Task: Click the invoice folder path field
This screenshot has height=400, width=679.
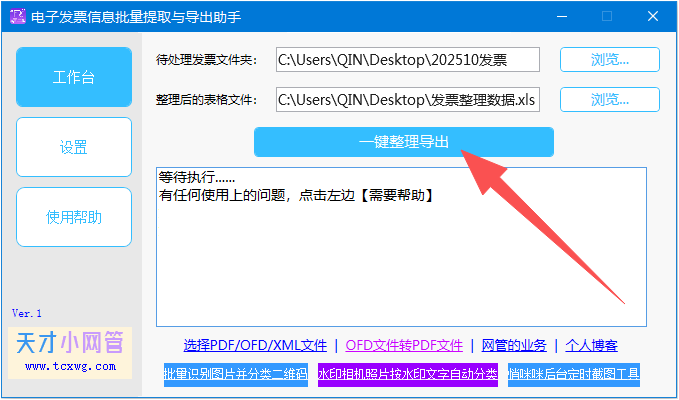Action: (408, 60)
